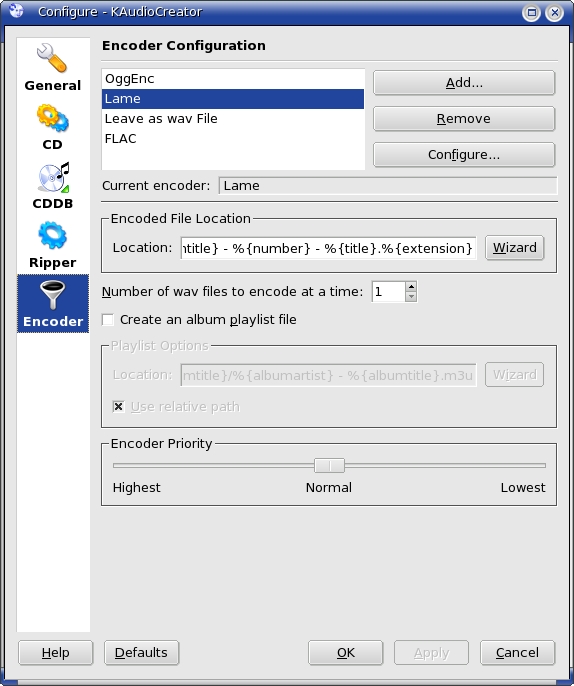The height and width of the screenshot is (686, 574).
Task: Enable Create an album playlist file
Action: click(108, 319)
